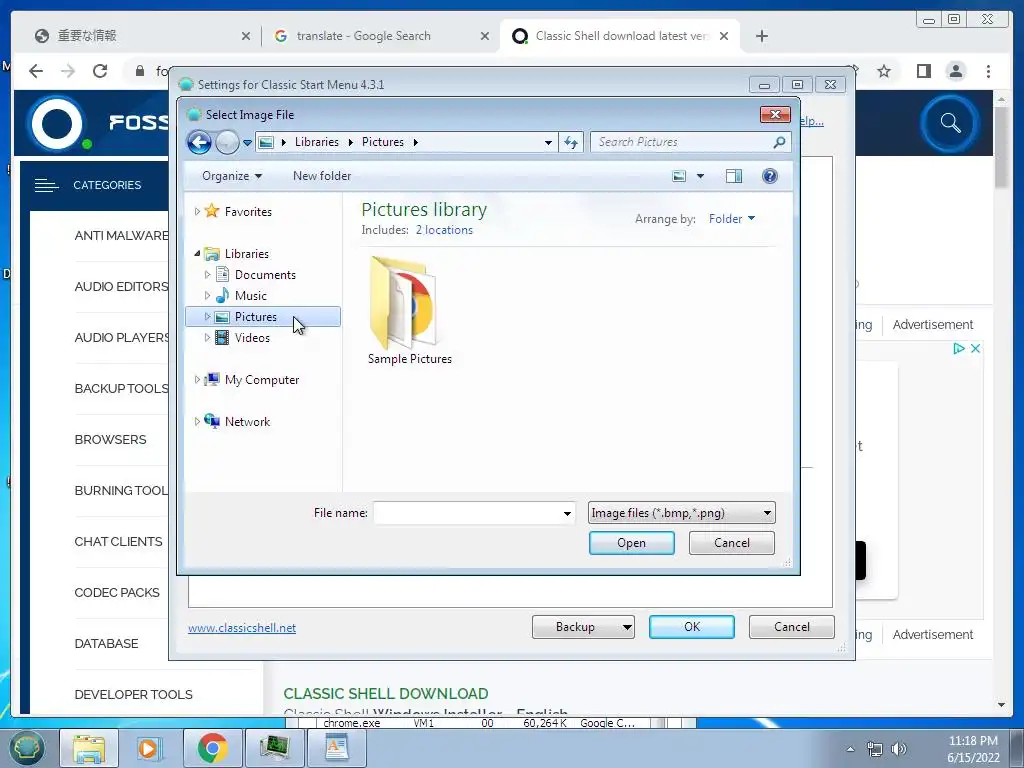Screen dimensions: 1024x768
Task: Launch Windows Explorer from the taskbar
Action: coord(89,748)
